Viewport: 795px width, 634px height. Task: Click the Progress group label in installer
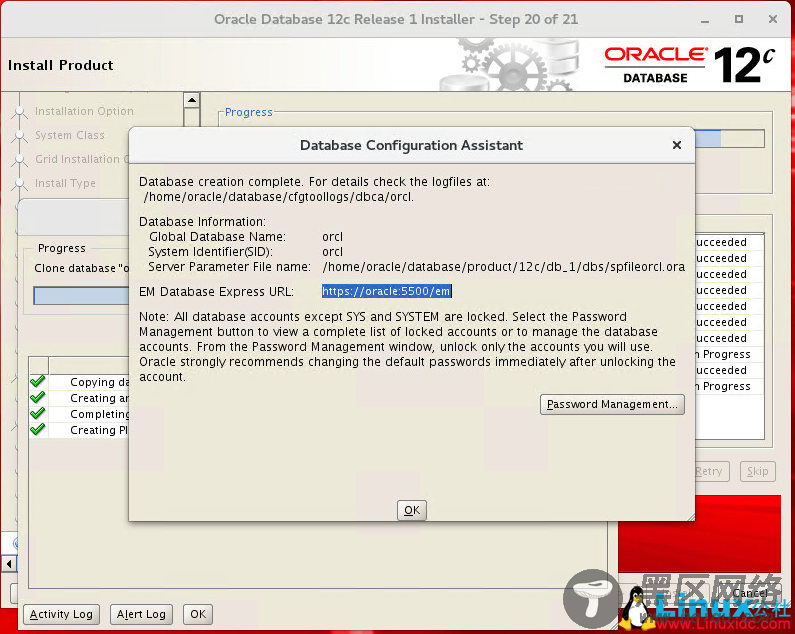tap(248, 112)
